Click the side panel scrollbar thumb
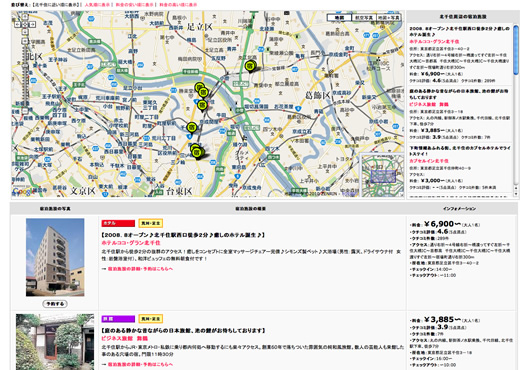 tap(516, 50)
